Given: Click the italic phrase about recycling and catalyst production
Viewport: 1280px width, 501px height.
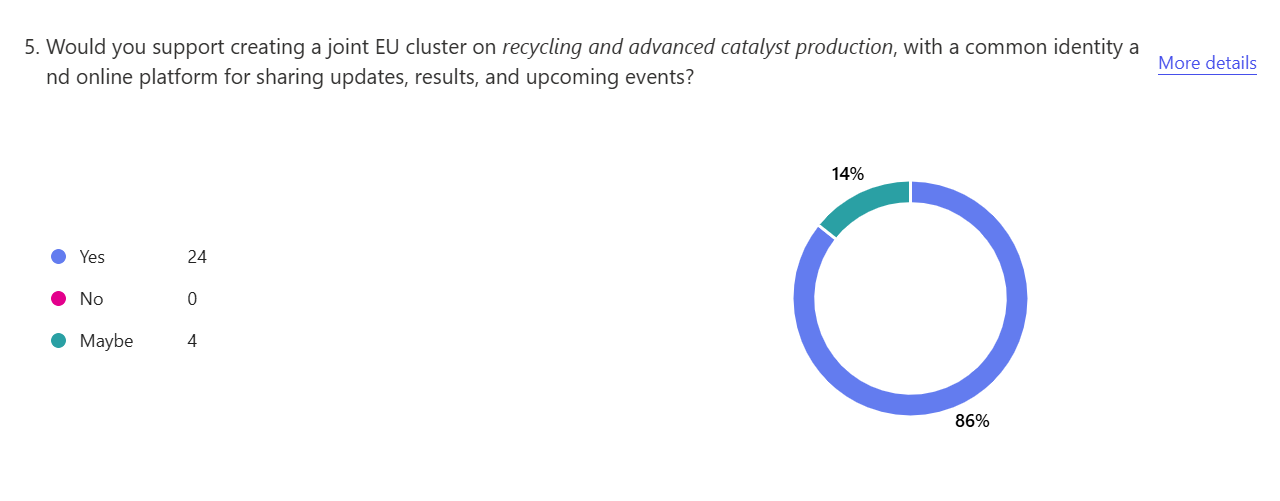Looking at the screenshot, I should [x=697, y=48].
